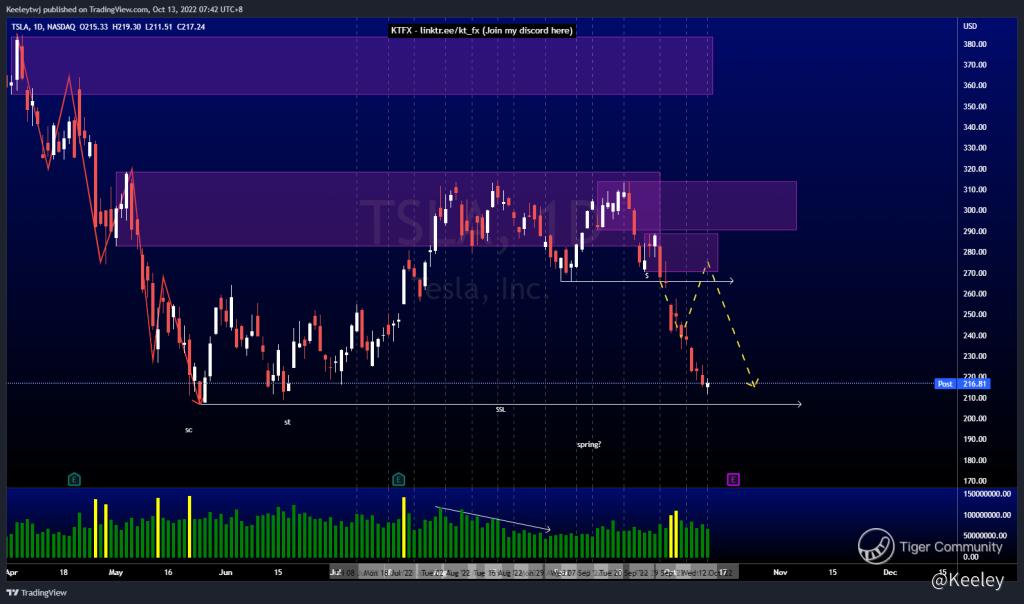Click the yellow arrowhead ending the dashed projection

coord(753,383)
